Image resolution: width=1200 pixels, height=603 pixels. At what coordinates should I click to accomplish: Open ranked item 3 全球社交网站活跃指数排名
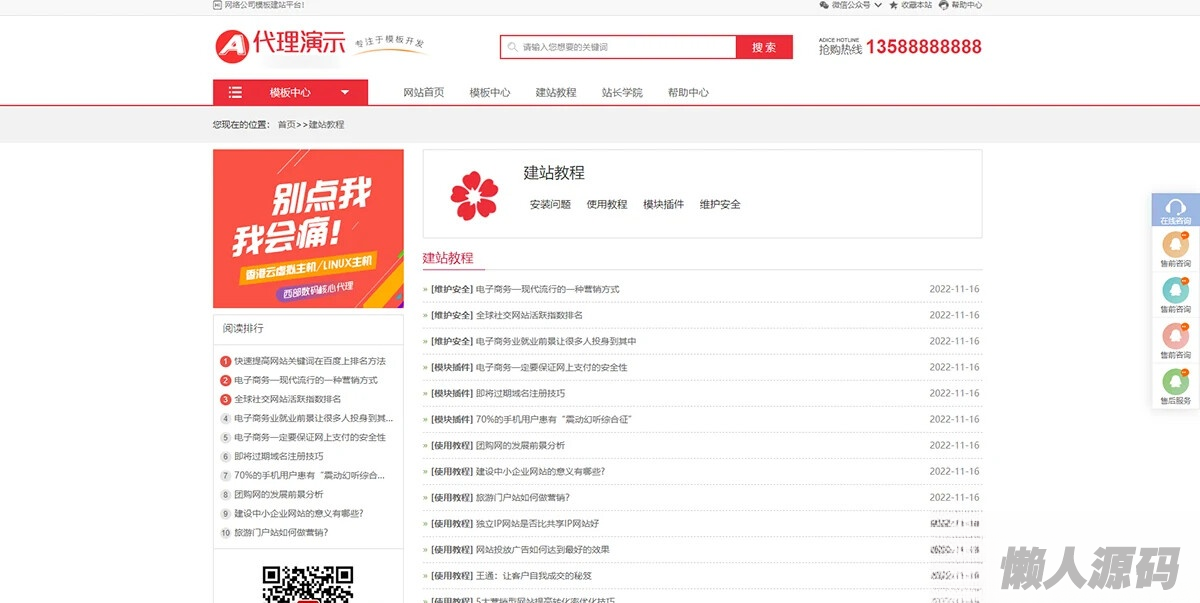coord(288,399)
